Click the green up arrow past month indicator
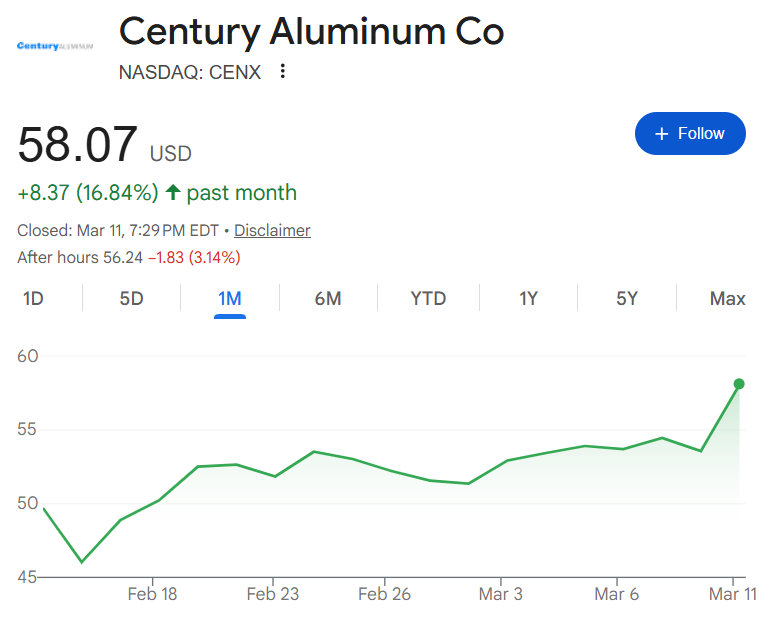 point(173,192)
